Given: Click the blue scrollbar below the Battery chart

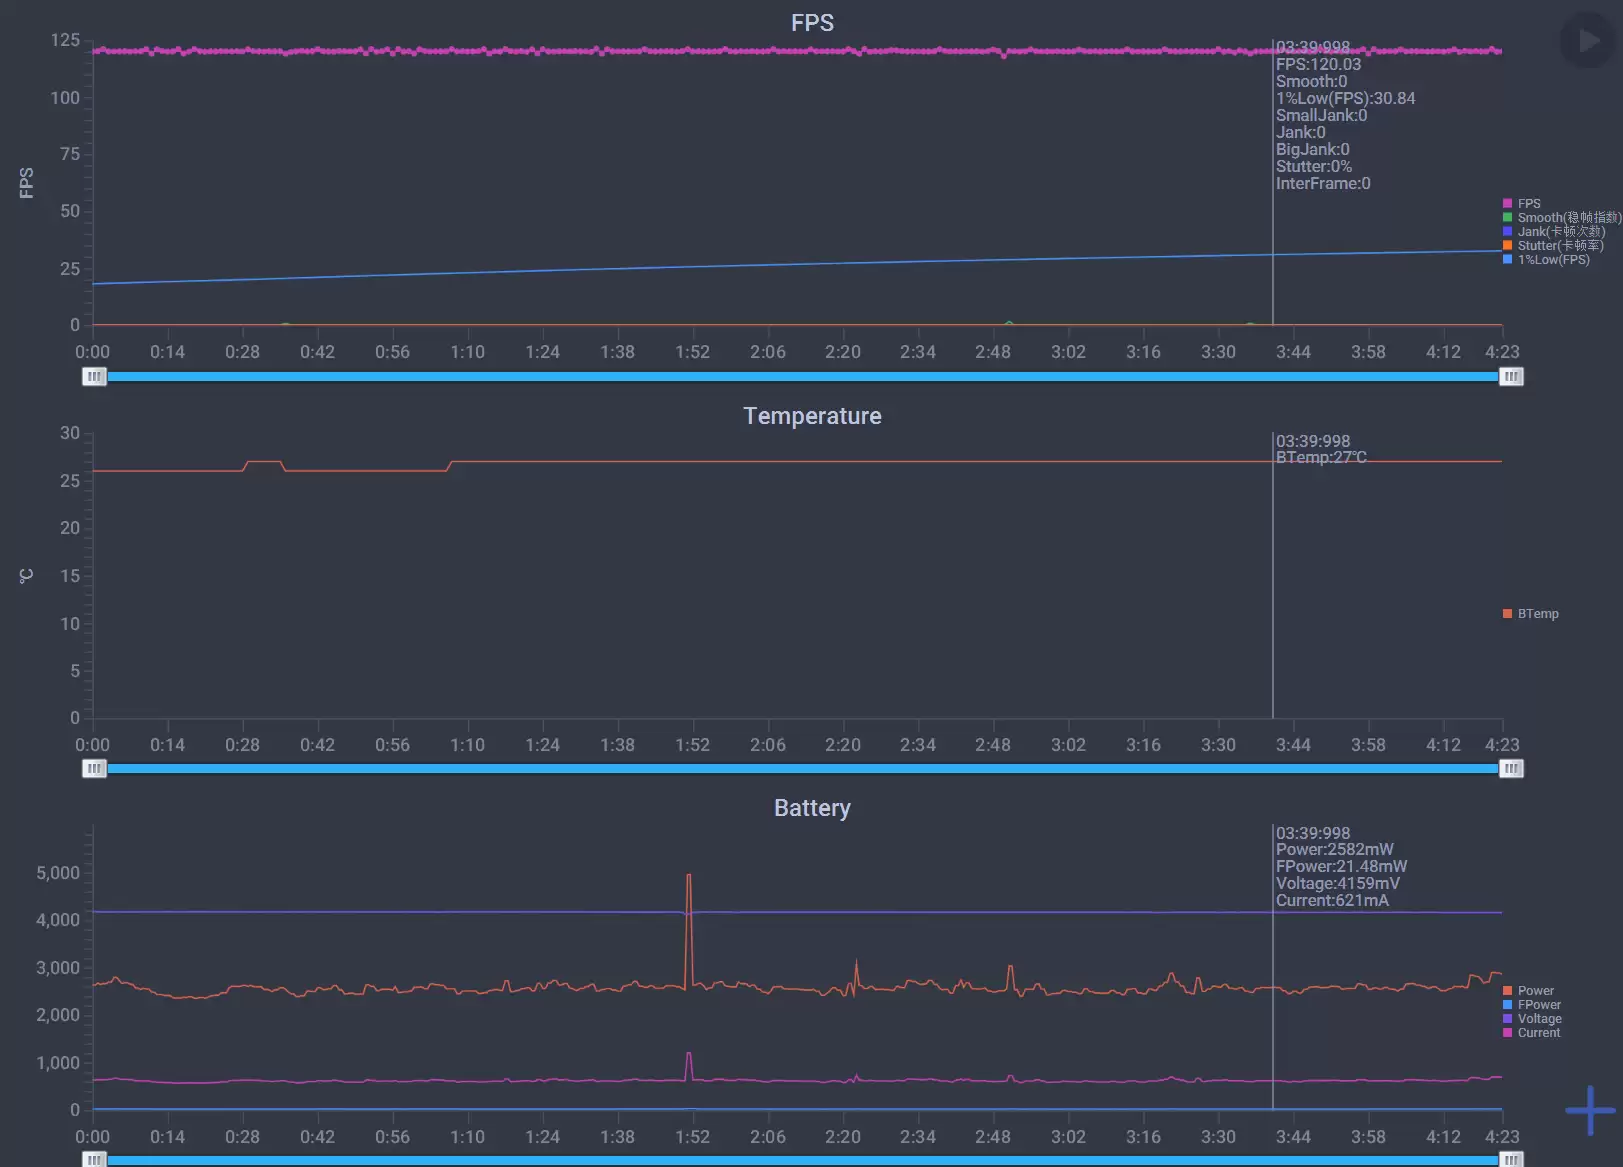Looking at the screenshot, I should coord(800,1160).
